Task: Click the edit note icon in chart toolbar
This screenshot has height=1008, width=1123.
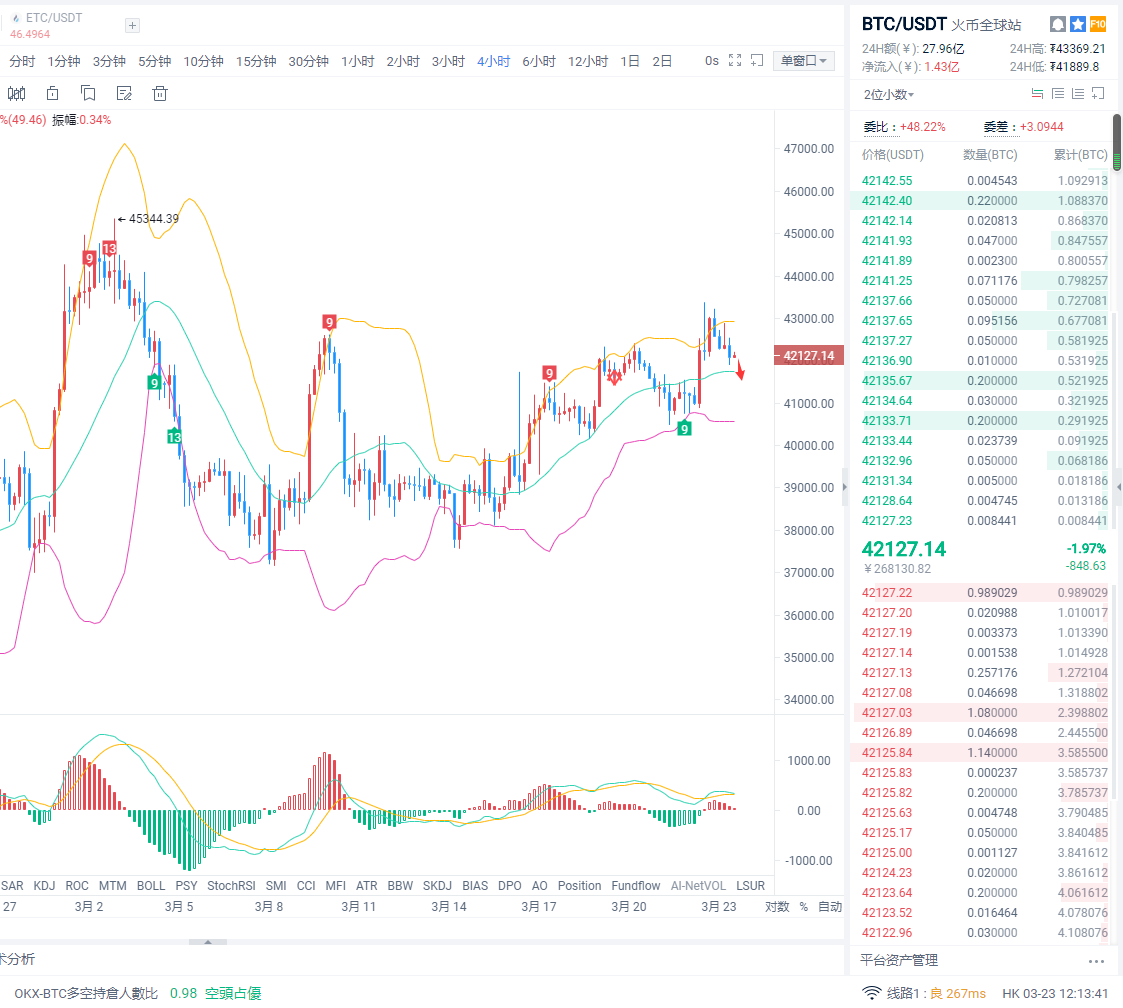Action: 124,94
